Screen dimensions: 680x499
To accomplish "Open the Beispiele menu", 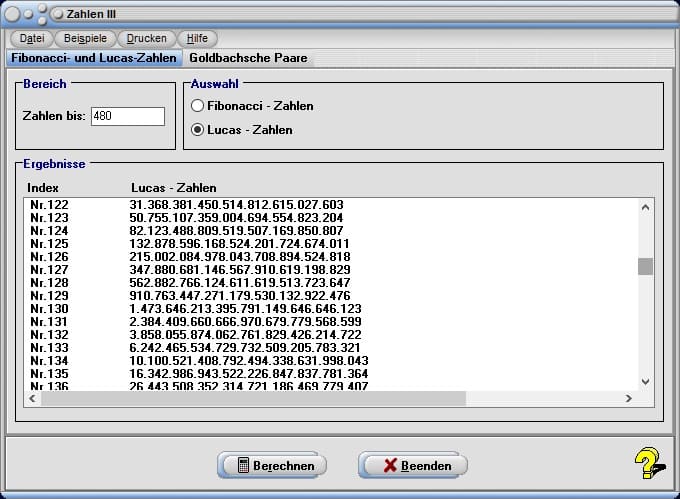I will click(85, 39).
